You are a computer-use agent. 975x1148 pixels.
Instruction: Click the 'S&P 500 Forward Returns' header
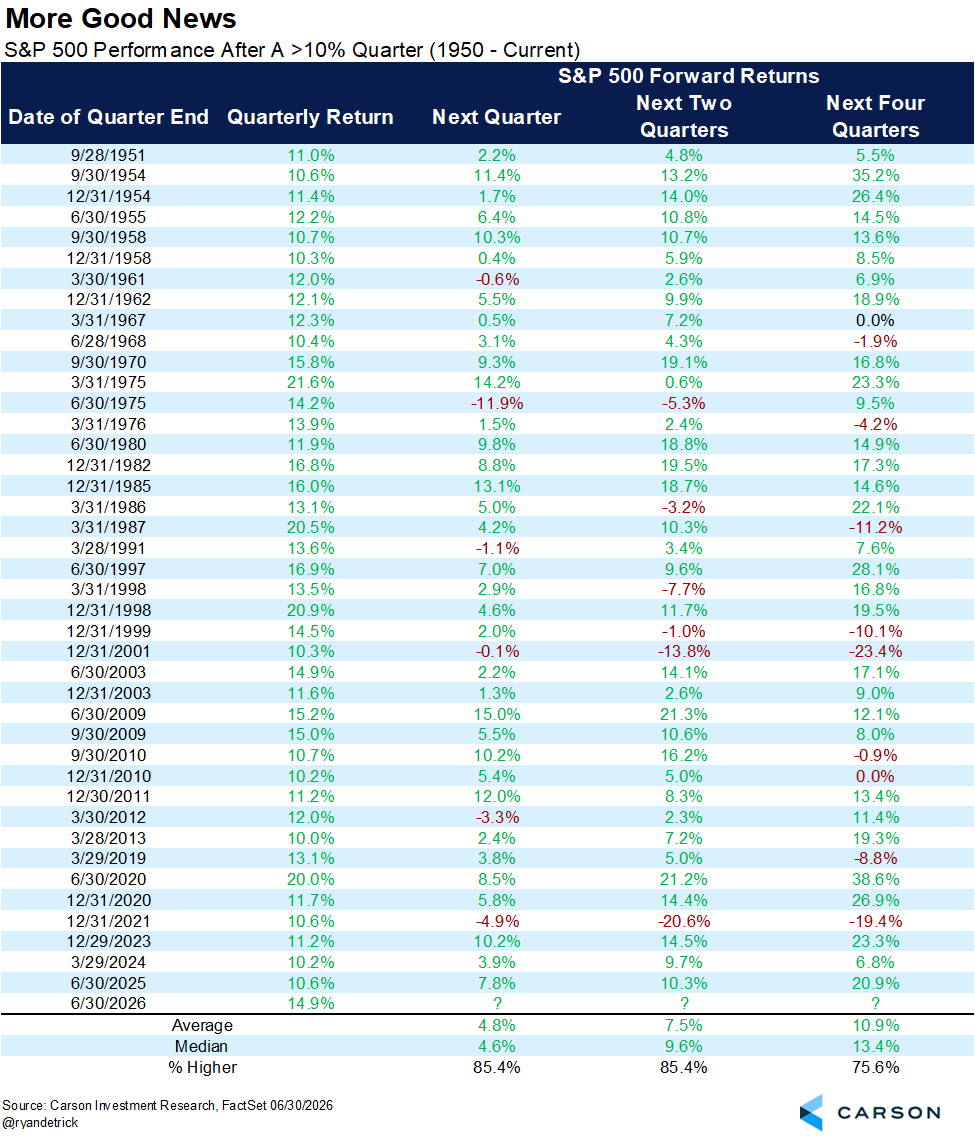[x=689, y=76]
